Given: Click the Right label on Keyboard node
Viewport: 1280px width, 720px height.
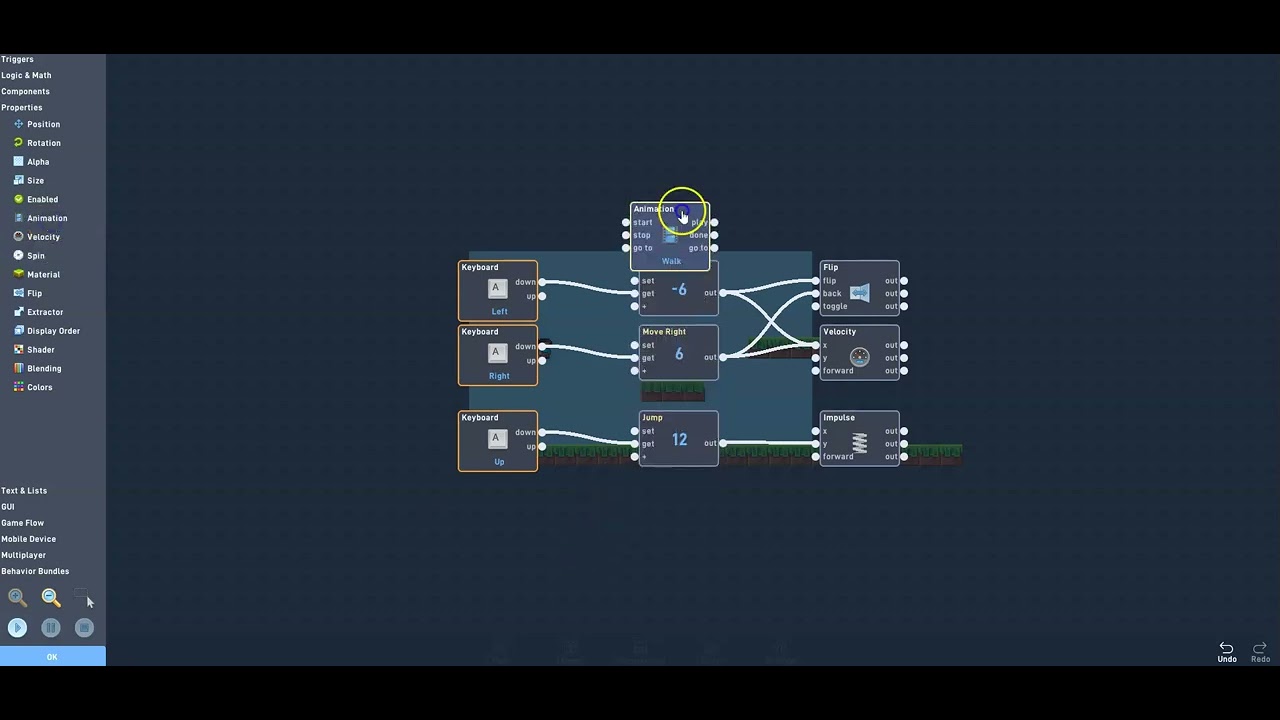Looking at the screenshot, I should 499,376.
